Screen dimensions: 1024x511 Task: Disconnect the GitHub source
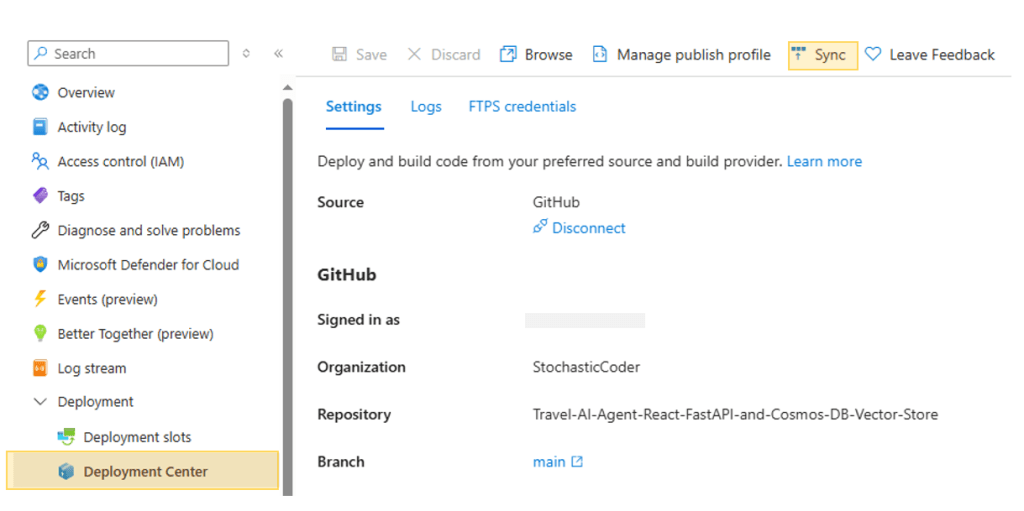[x=588, y=228]
